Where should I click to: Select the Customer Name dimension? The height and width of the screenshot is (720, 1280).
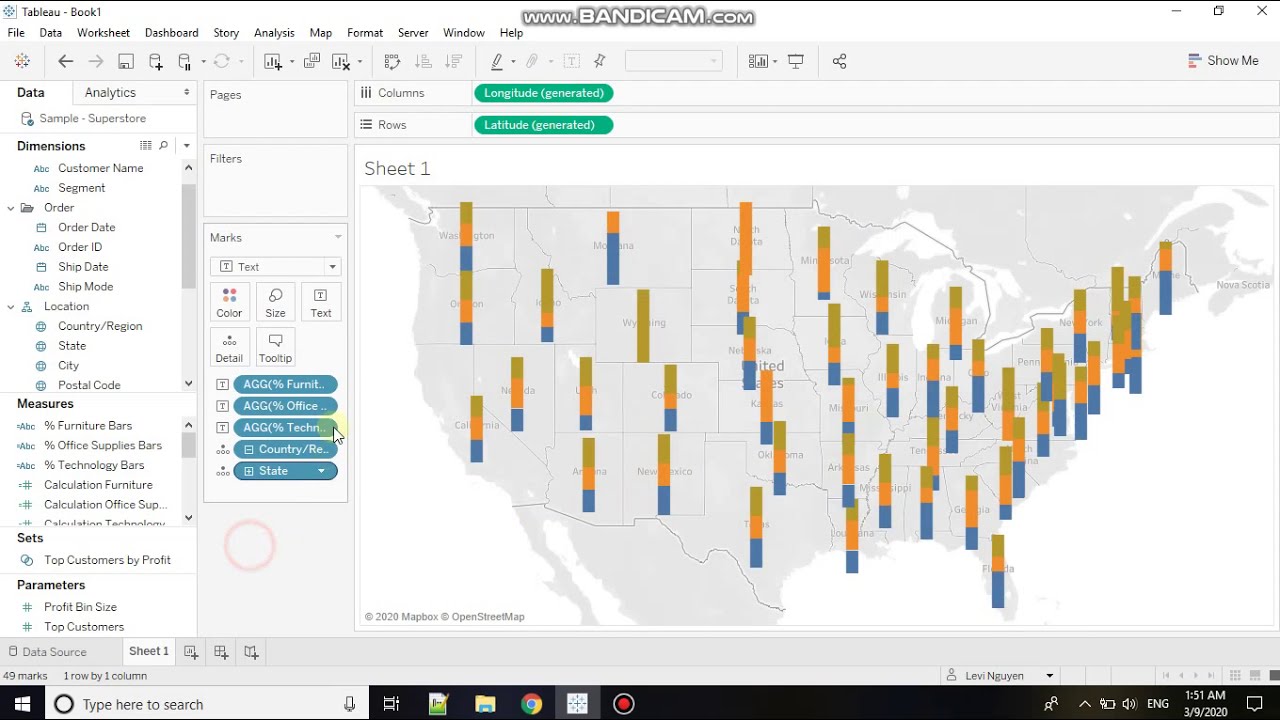coord(100,168)
